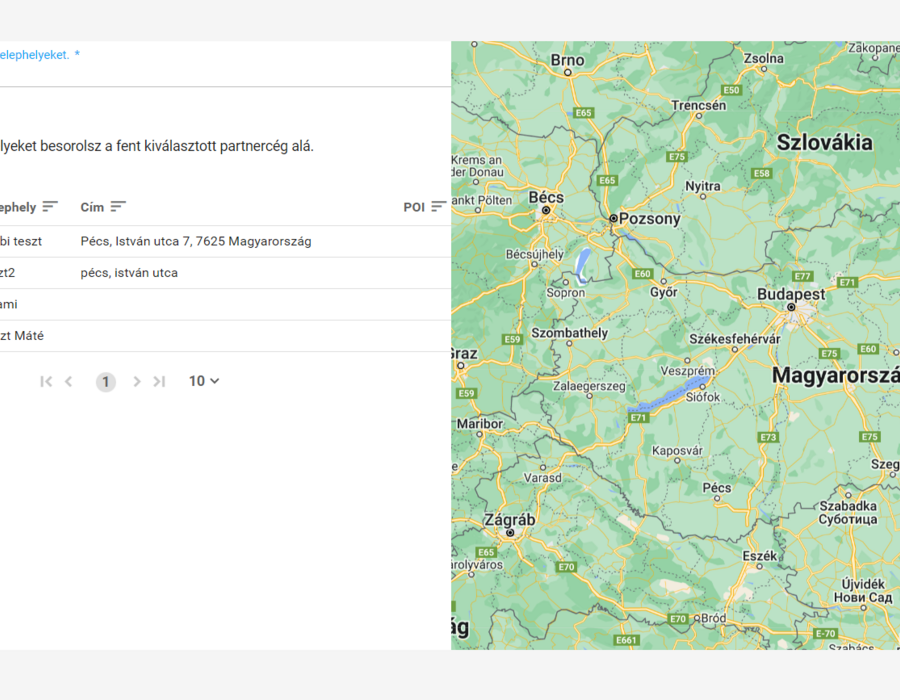Click Budapest on the map
Viewport: 900px width, 700px height.
791,307
